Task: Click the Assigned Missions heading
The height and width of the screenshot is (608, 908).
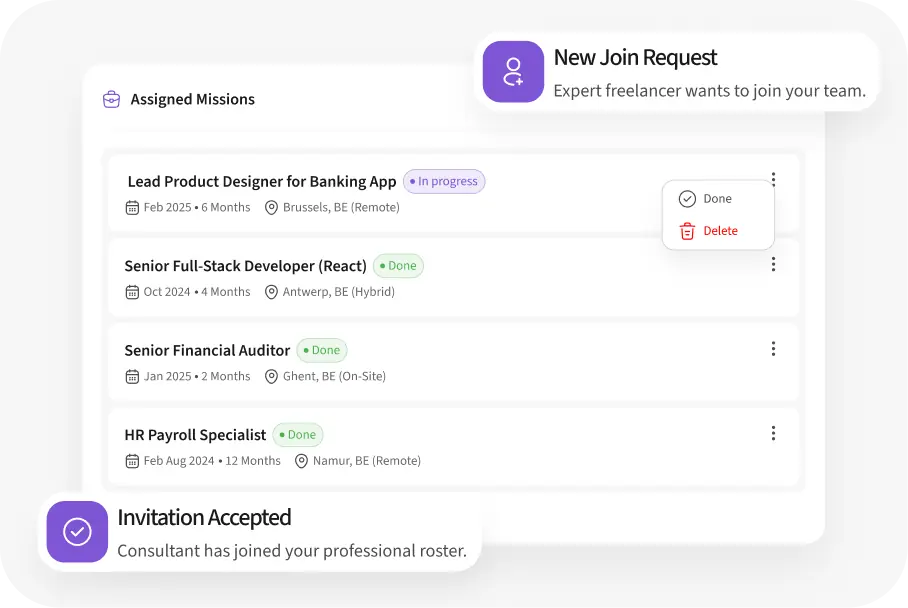Action: click(193, 100)
